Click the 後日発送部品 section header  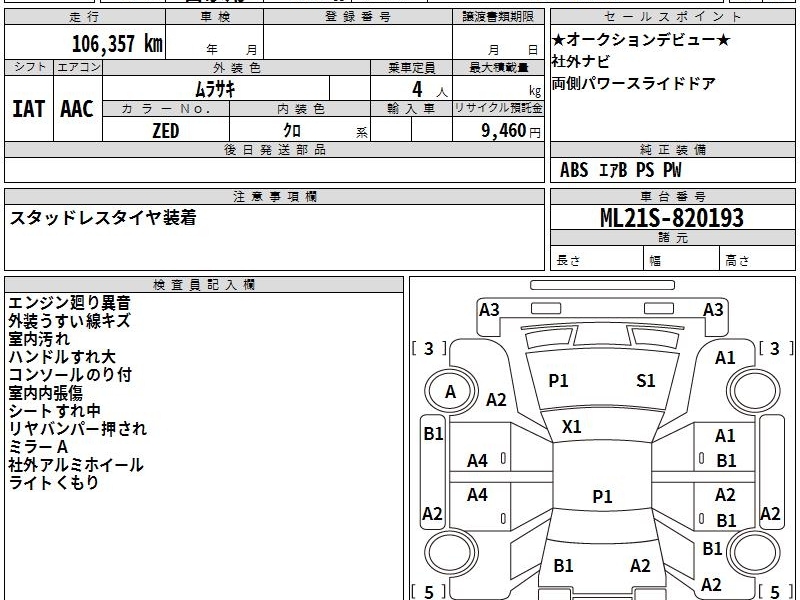274,150
